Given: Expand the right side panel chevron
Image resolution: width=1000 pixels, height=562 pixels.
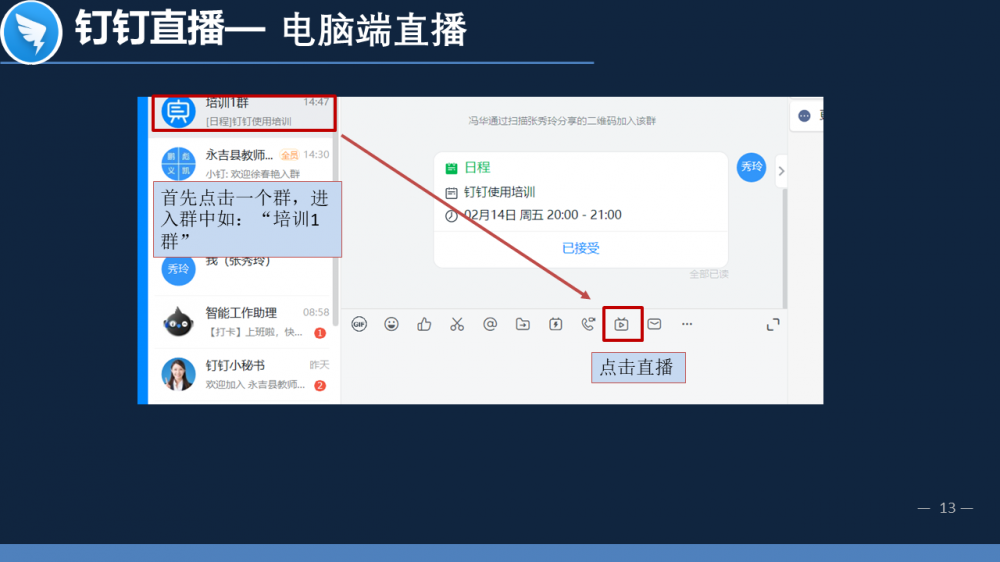Looking at the screenshot, I should click(x=781, y=171).
